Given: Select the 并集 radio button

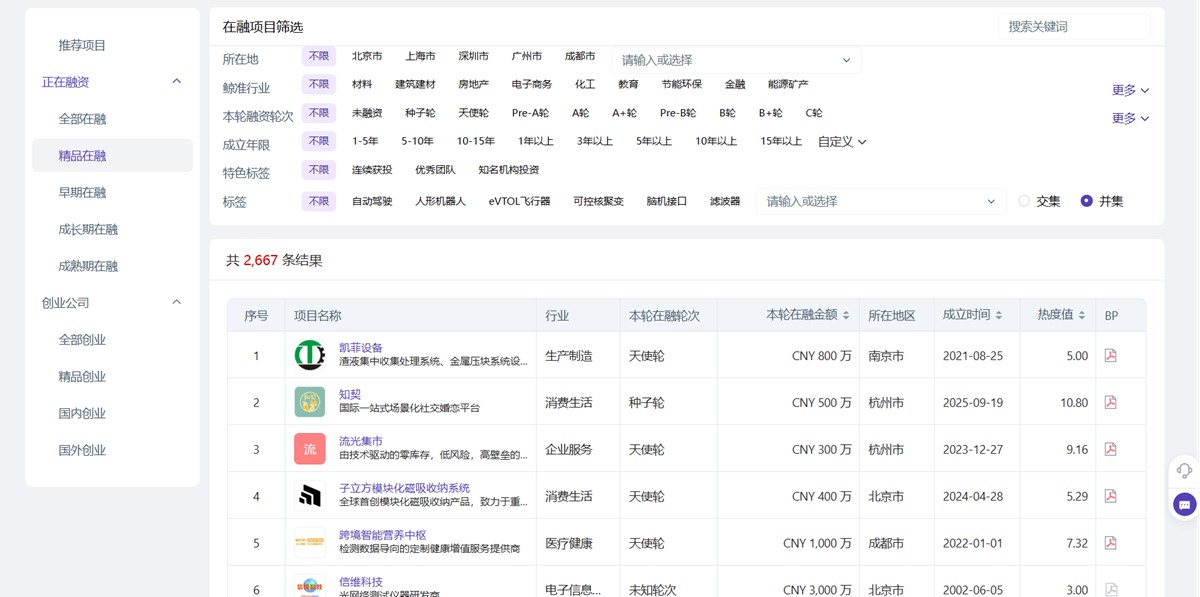Looking at the screenshot, I should (1086, 201).
